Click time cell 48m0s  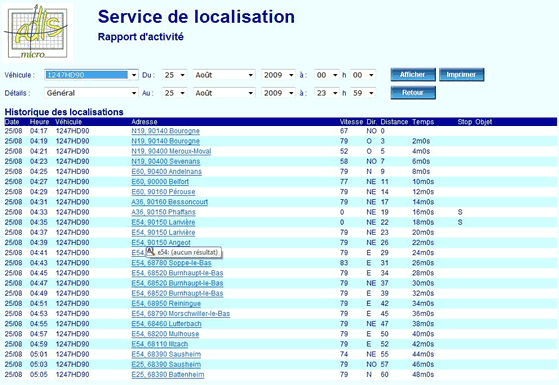pyautogui.click(x=423, y=375)
